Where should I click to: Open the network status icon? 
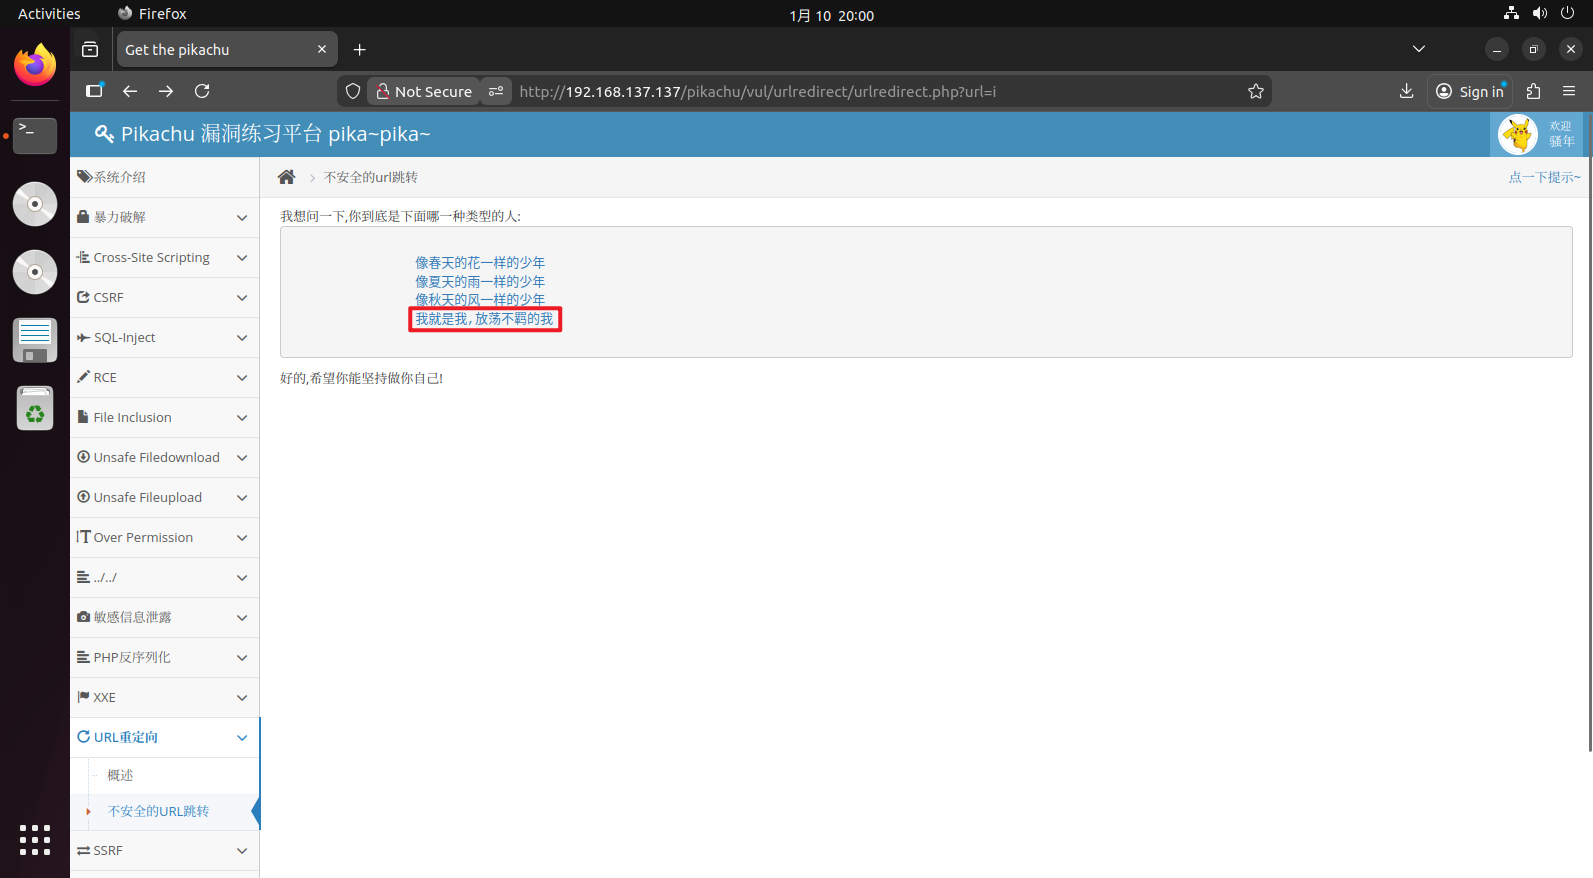1511,13
